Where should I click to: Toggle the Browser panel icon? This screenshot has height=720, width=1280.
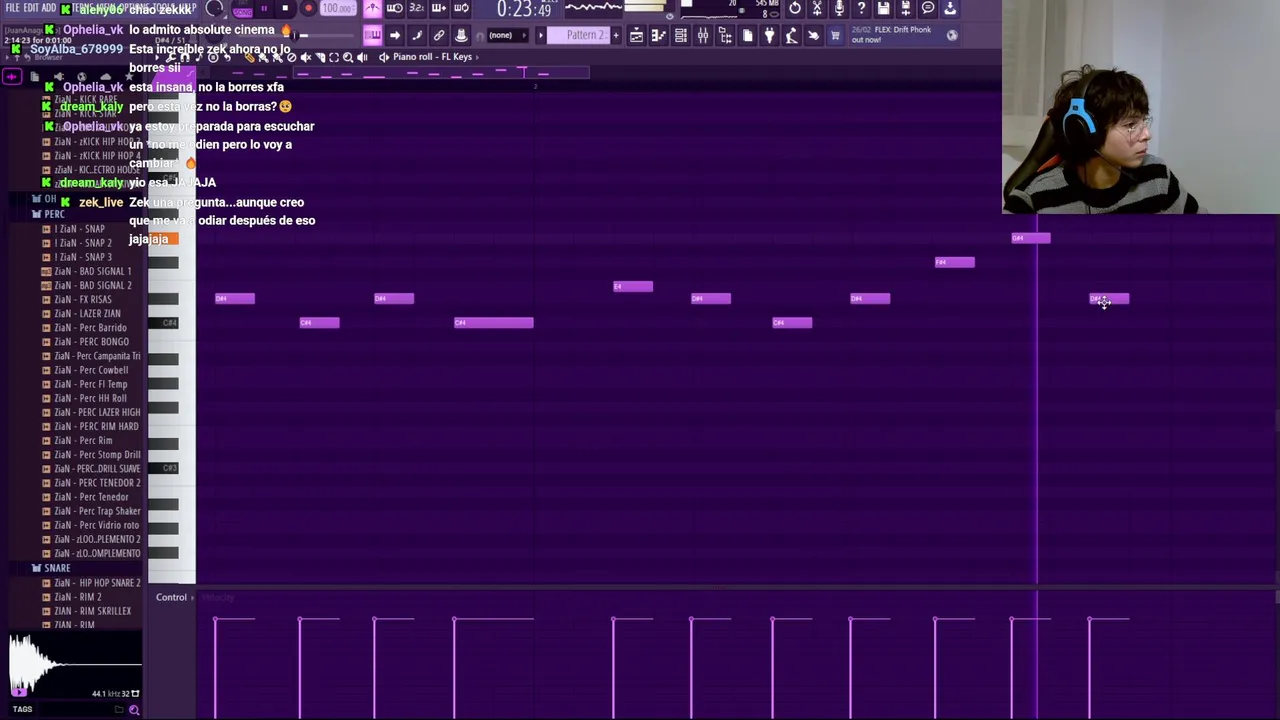pos(725,36)
